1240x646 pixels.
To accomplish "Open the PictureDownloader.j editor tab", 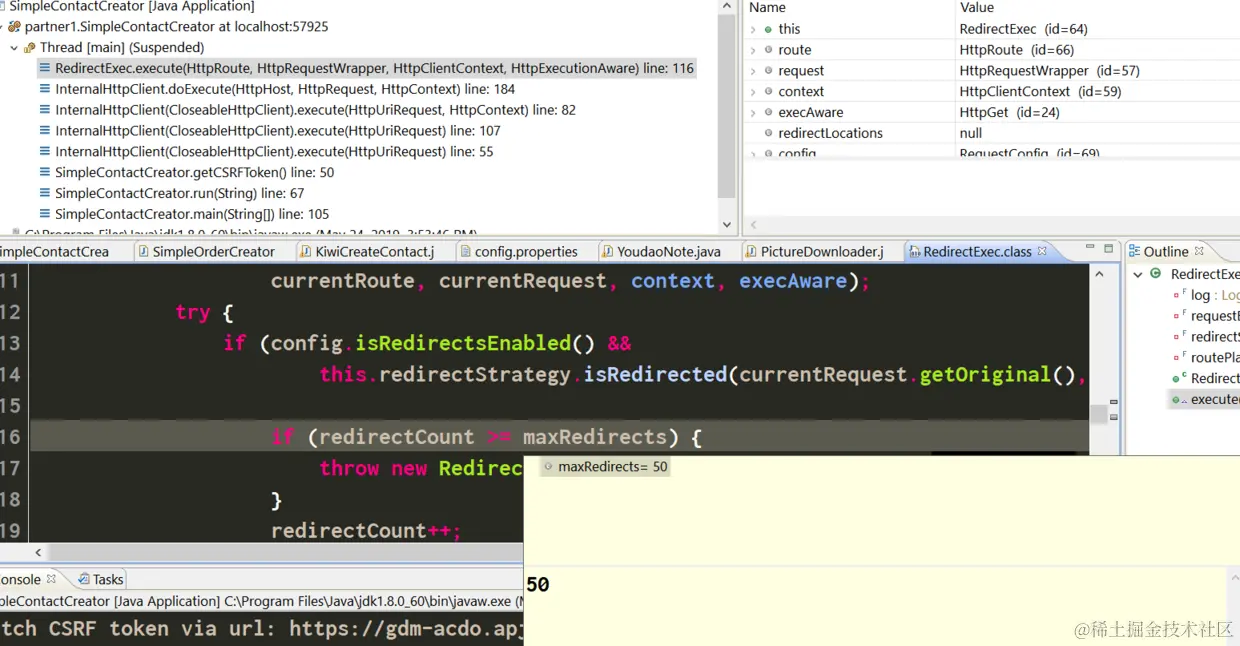I will tap(813, 252).
